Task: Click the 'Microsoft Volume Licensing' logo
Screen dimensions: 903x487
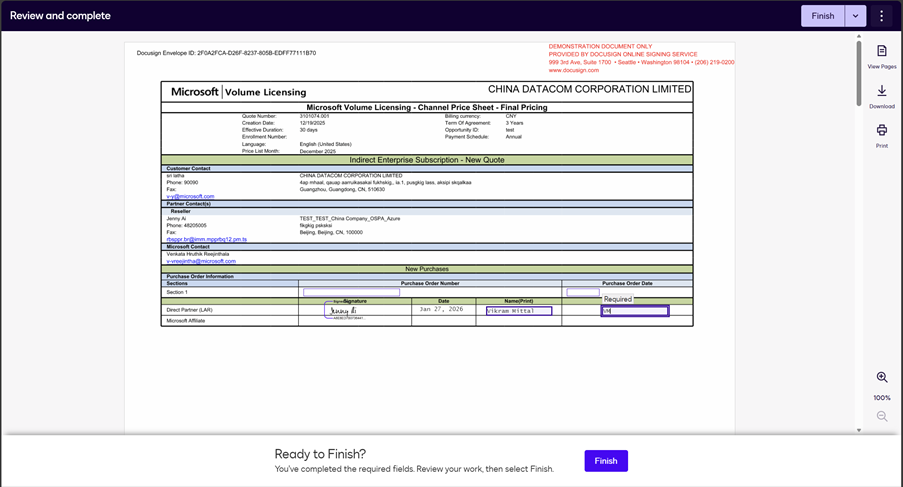Action: click(238, 92)
